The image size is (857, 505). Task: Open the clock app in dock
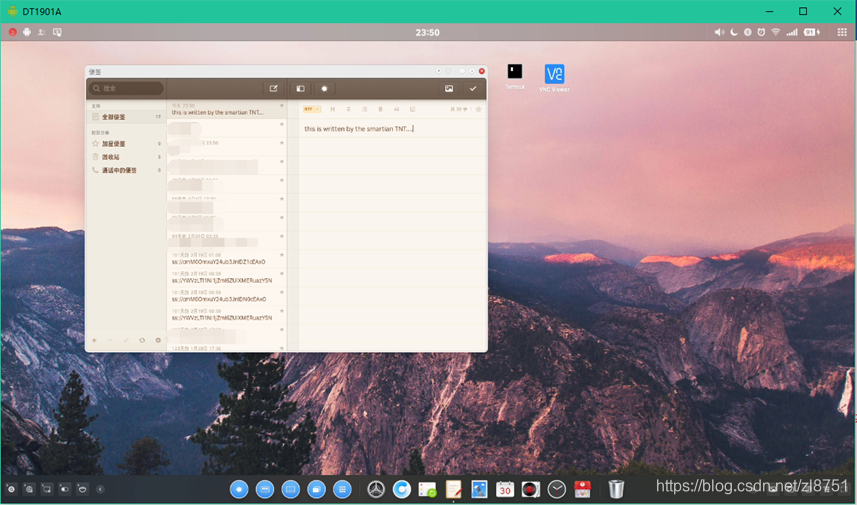coord(556,489)
